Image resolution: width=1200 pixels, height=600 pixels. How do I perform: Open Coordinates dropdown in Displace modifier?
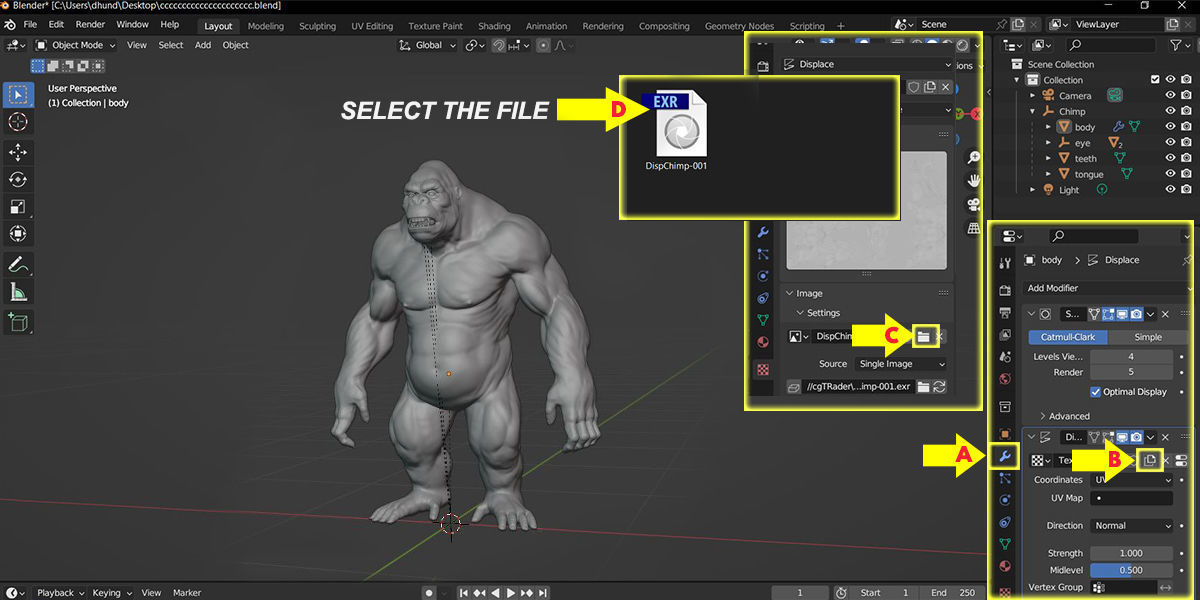[x=1131, y=480]
